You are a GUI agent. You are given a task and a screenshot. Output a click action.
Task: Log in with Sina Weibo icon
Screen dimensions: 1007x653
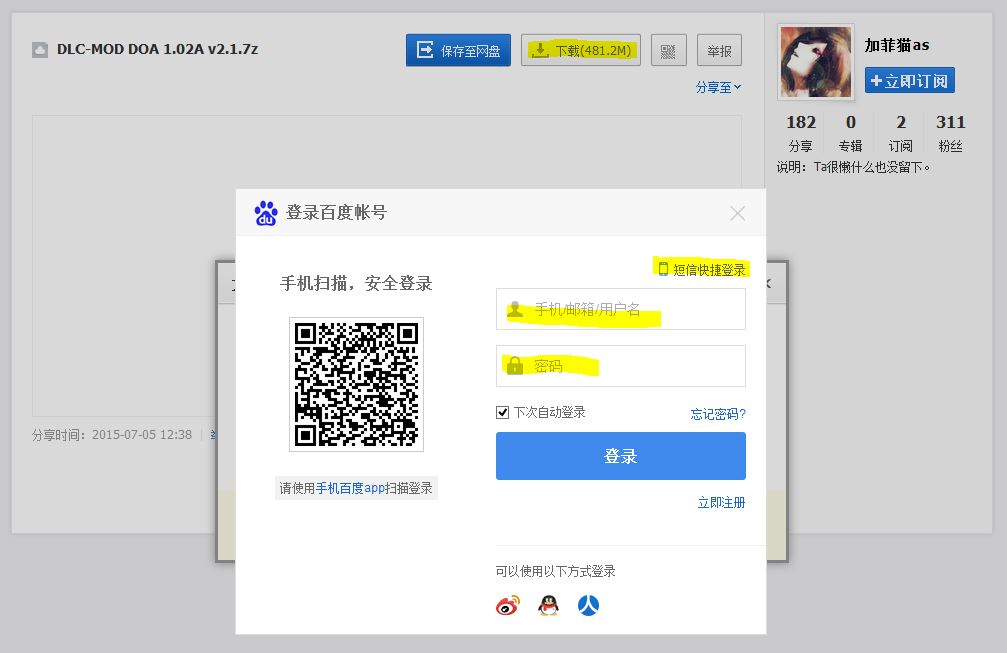tap(507, 605)
